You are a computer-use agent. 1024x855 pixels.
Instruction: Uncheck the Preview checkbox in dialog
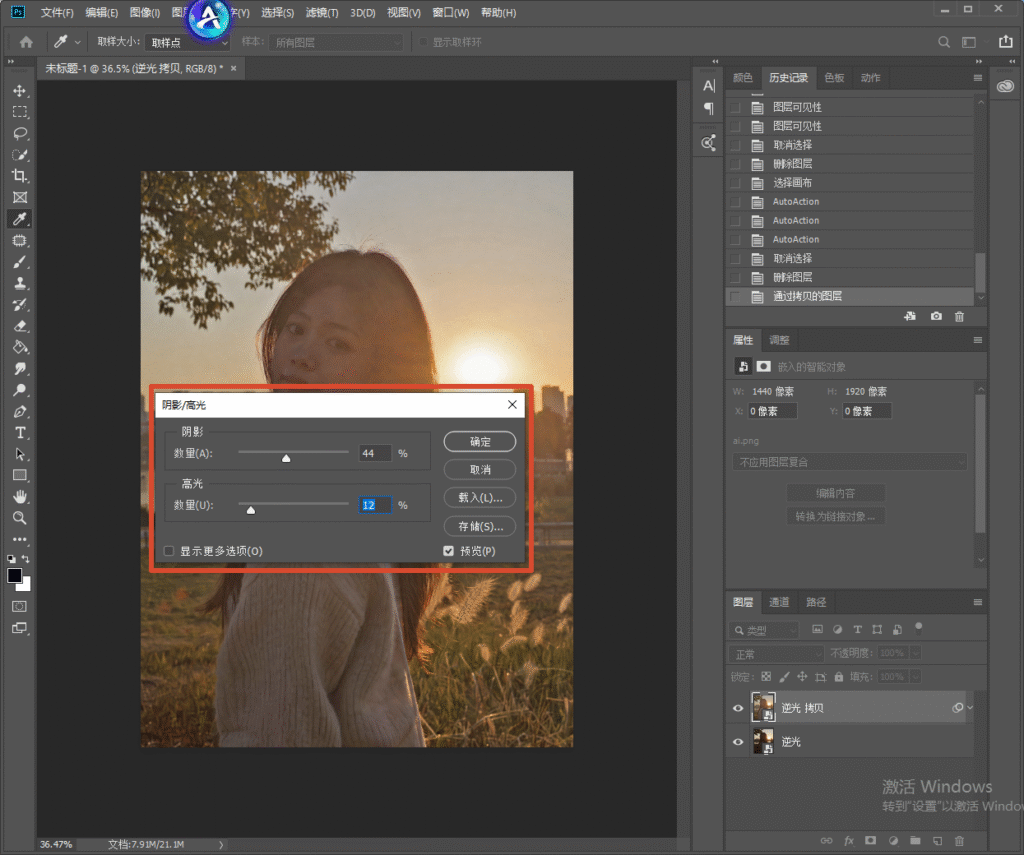click(448, 551)
